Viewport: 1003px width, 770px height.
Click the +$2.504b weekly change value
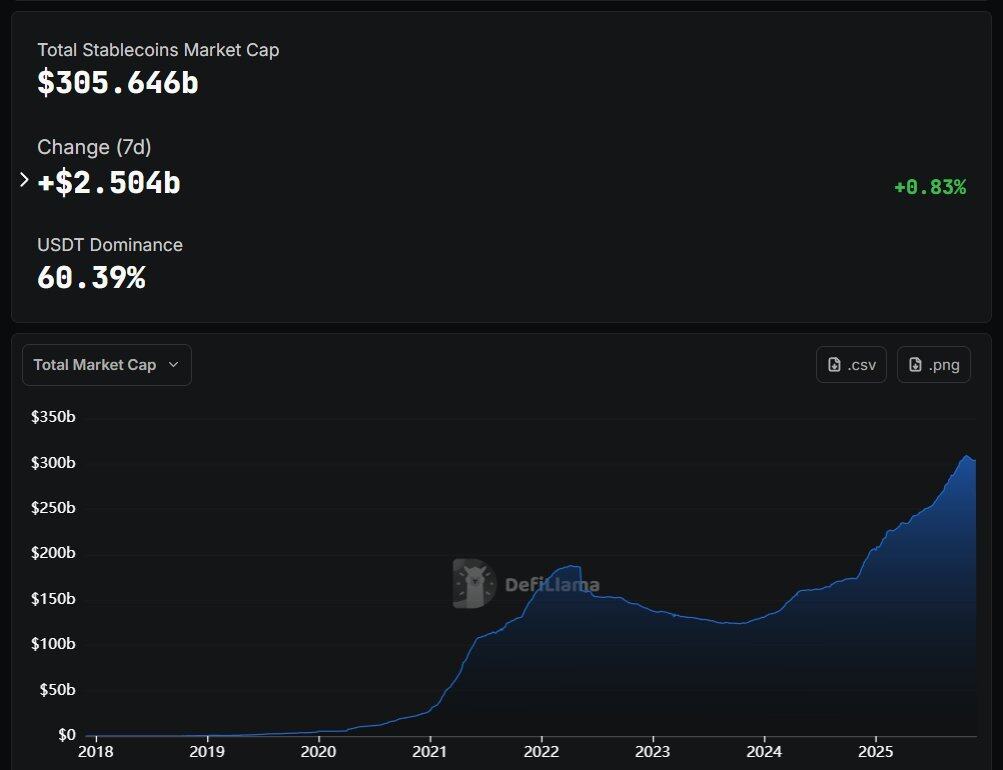click(x=109, y=183)
